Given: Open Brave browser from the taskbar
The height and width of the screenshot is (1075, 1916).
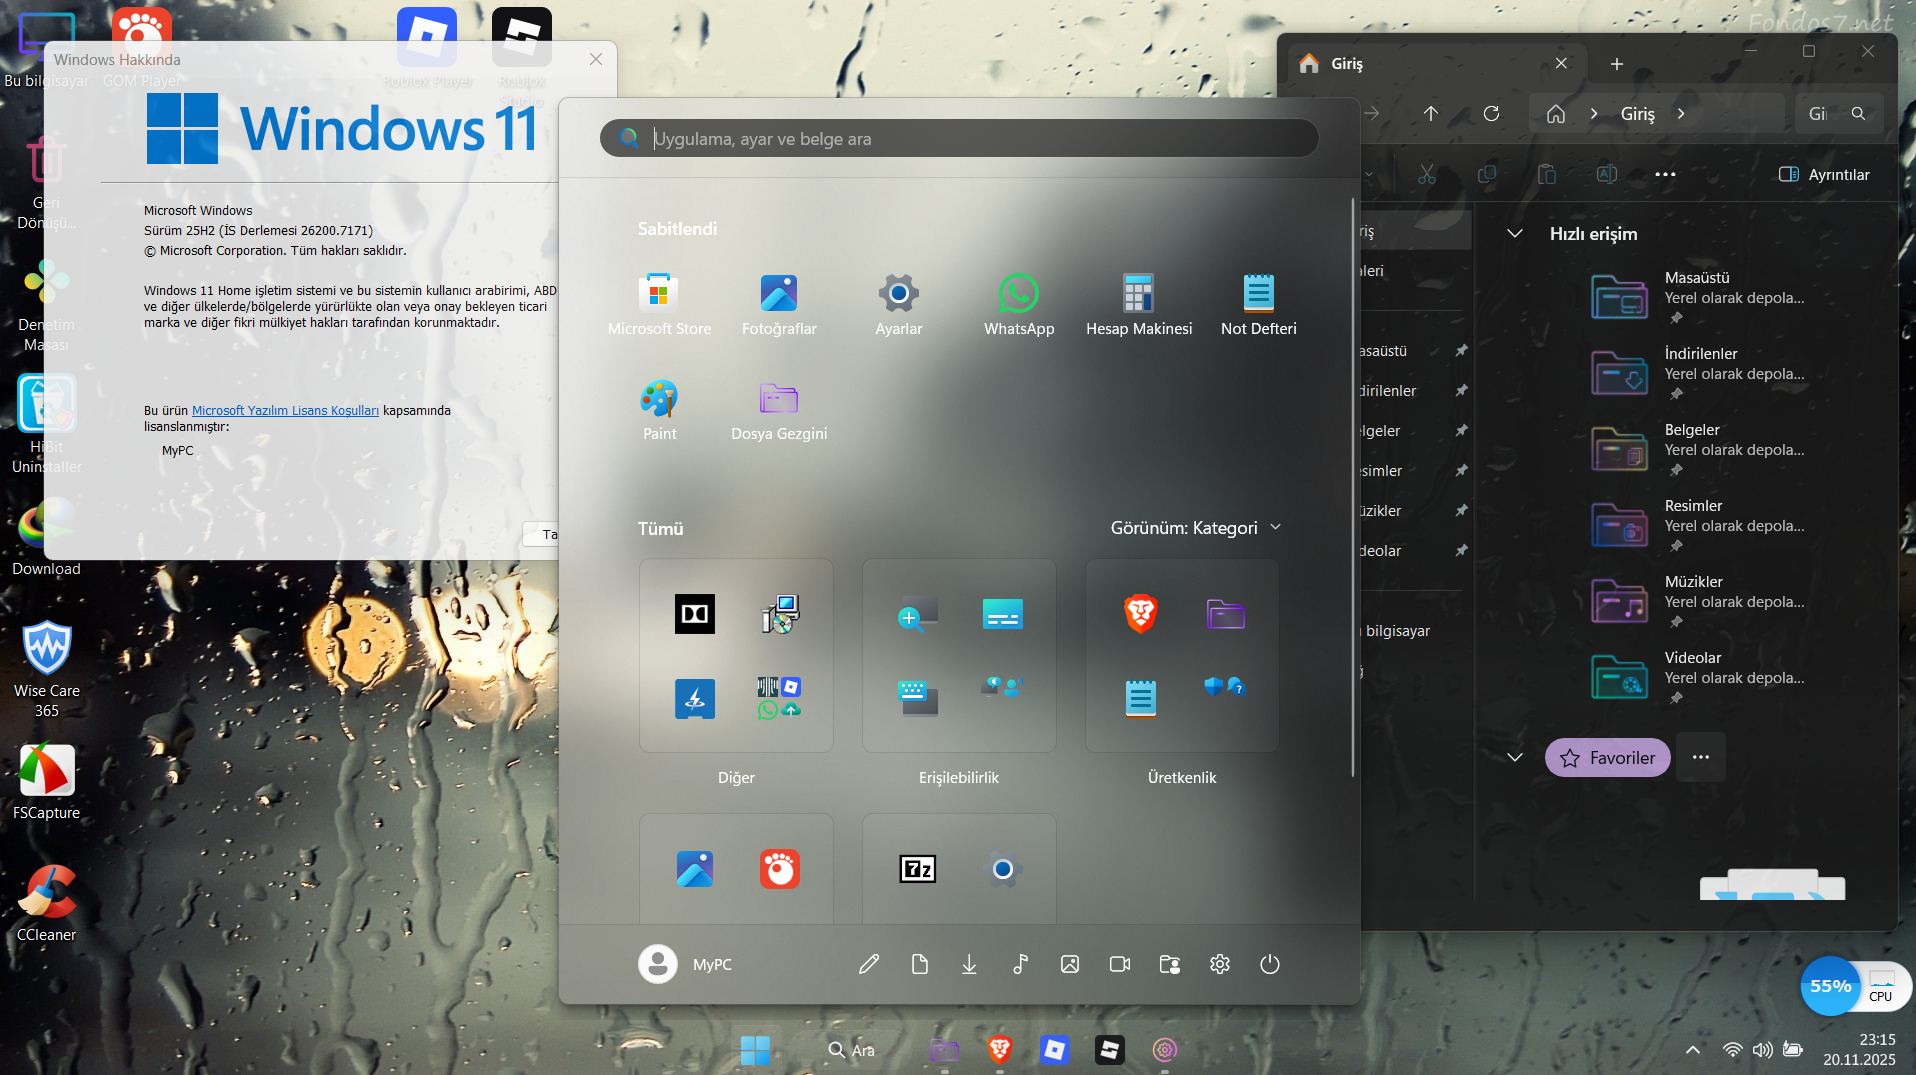Looking at the screenshot, I should coord(1000,1050).
